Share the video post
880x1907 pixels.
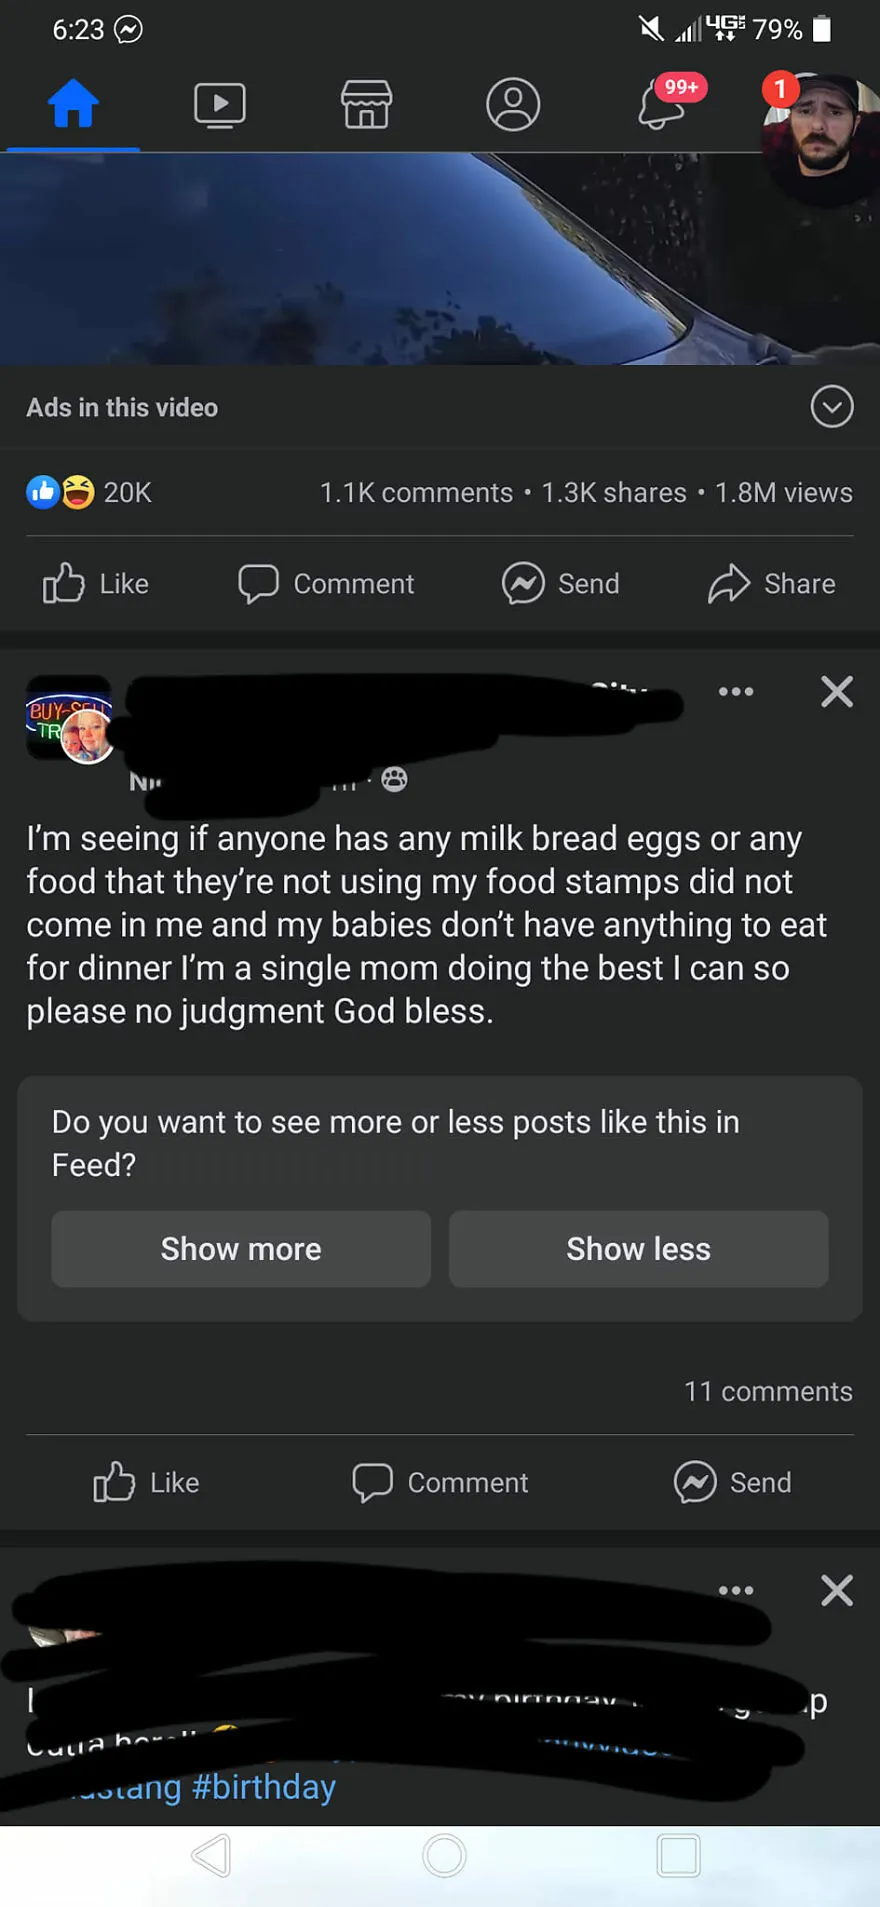(x=771, y=584)
